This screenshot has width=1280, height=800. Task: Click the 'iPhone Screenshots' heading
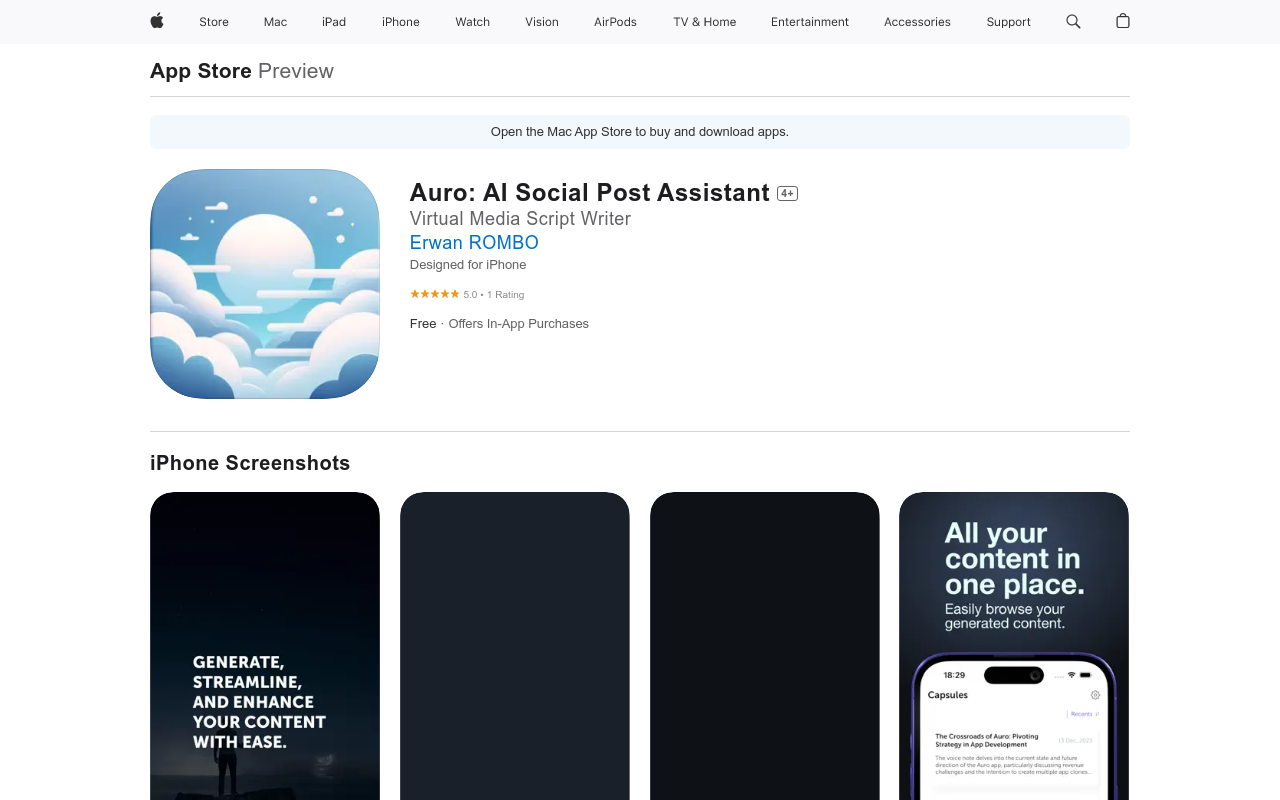250,463
